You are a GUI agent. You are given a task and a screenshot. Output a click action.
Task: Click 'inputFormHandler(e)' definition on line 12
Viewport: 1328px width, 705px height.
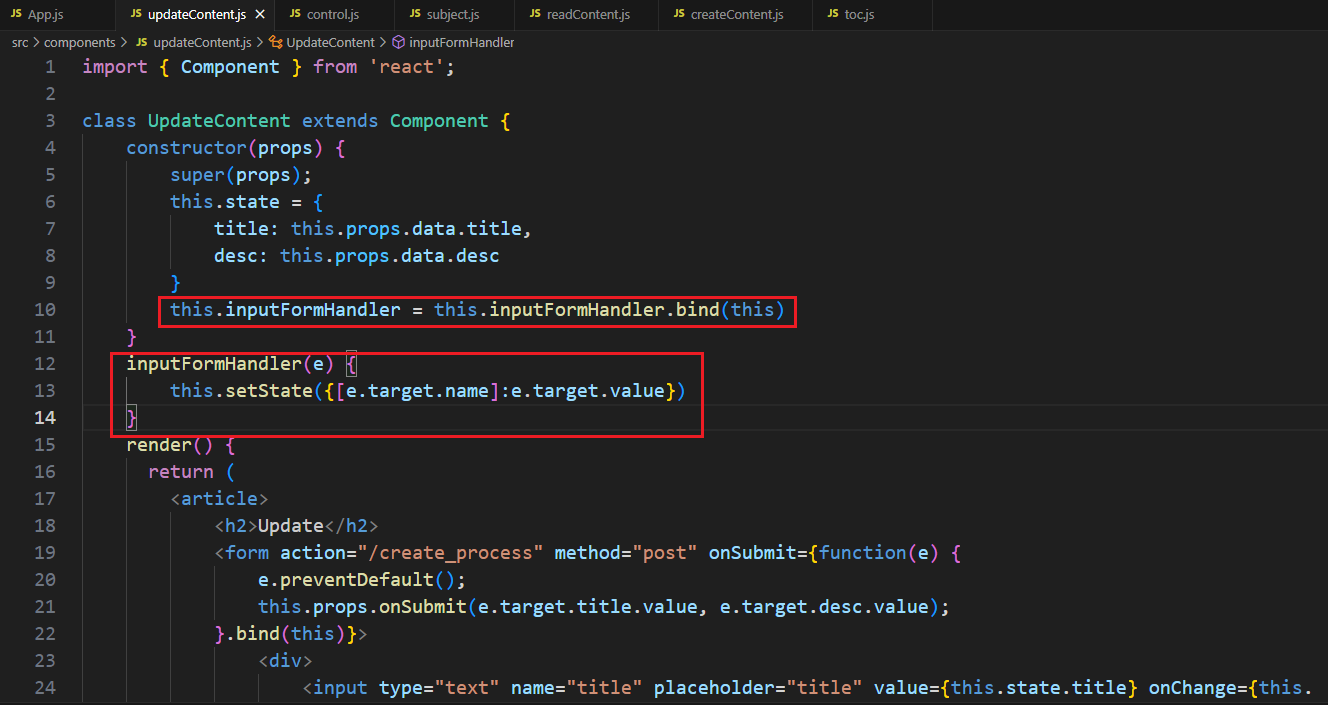click(230, 364)
